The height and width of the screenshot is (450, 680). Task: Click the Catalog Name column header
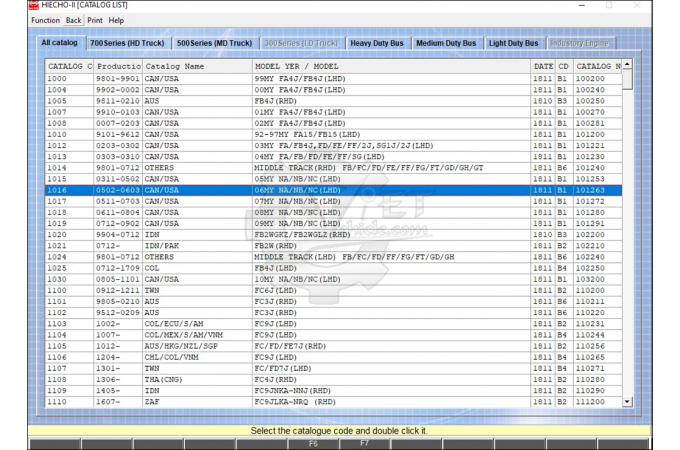197,66
